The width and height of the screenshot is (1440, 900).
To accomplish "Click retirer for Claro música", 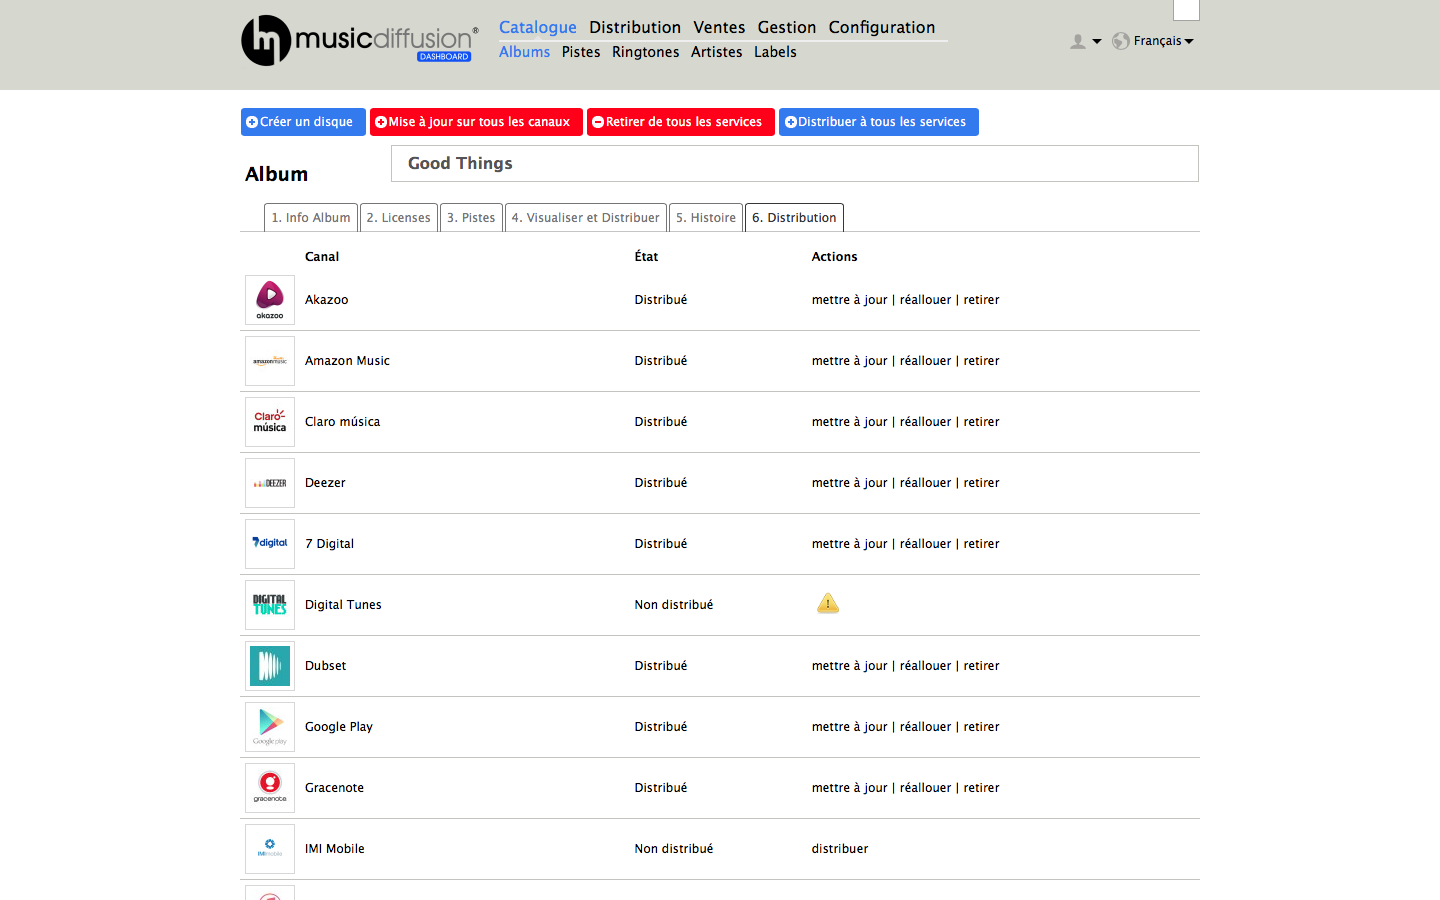I will click(981, 422).
